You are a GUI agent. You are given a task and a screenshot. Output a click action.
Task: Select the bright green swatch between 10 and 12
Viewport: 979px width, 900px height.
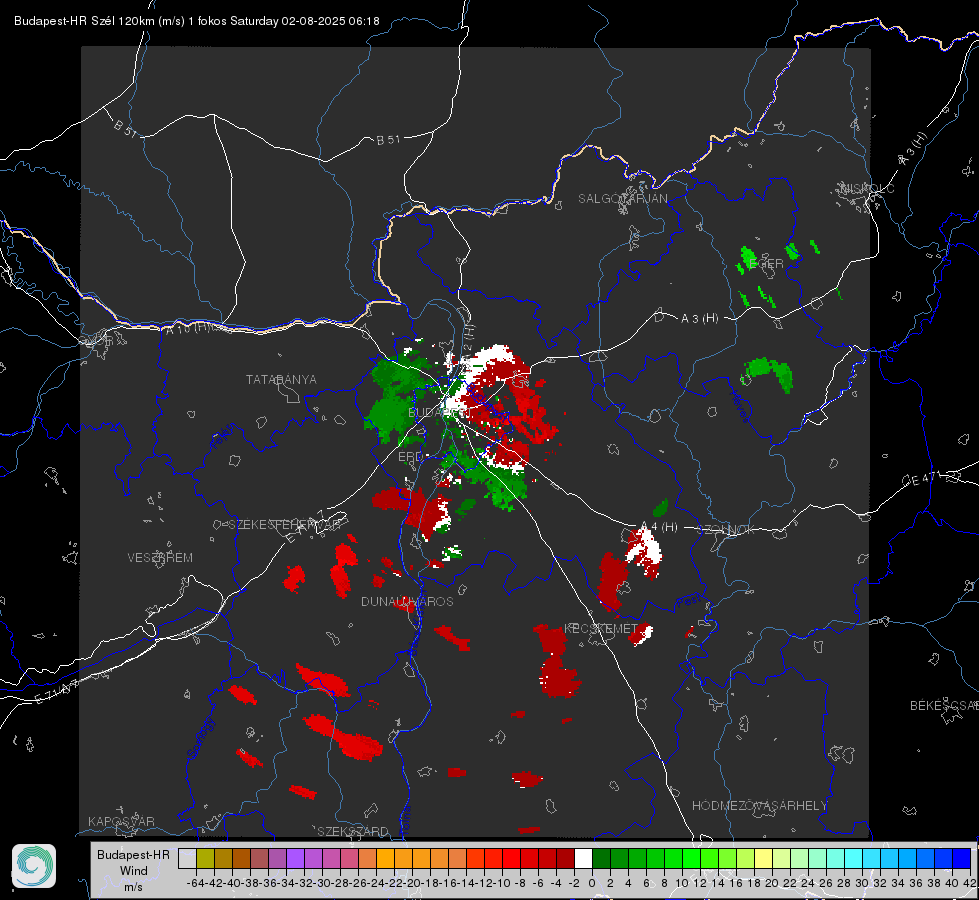[691, 859]
